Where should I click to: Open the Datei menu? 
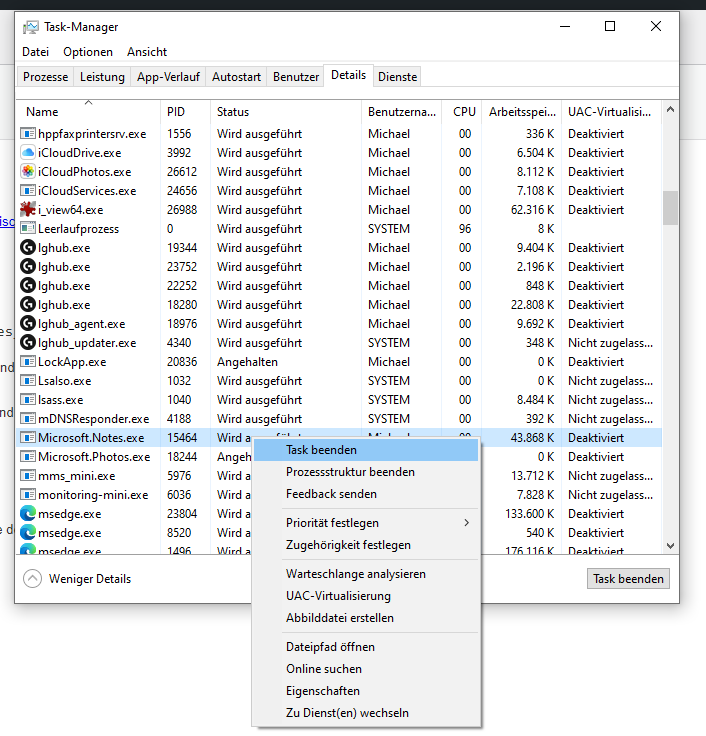point(35,52)
